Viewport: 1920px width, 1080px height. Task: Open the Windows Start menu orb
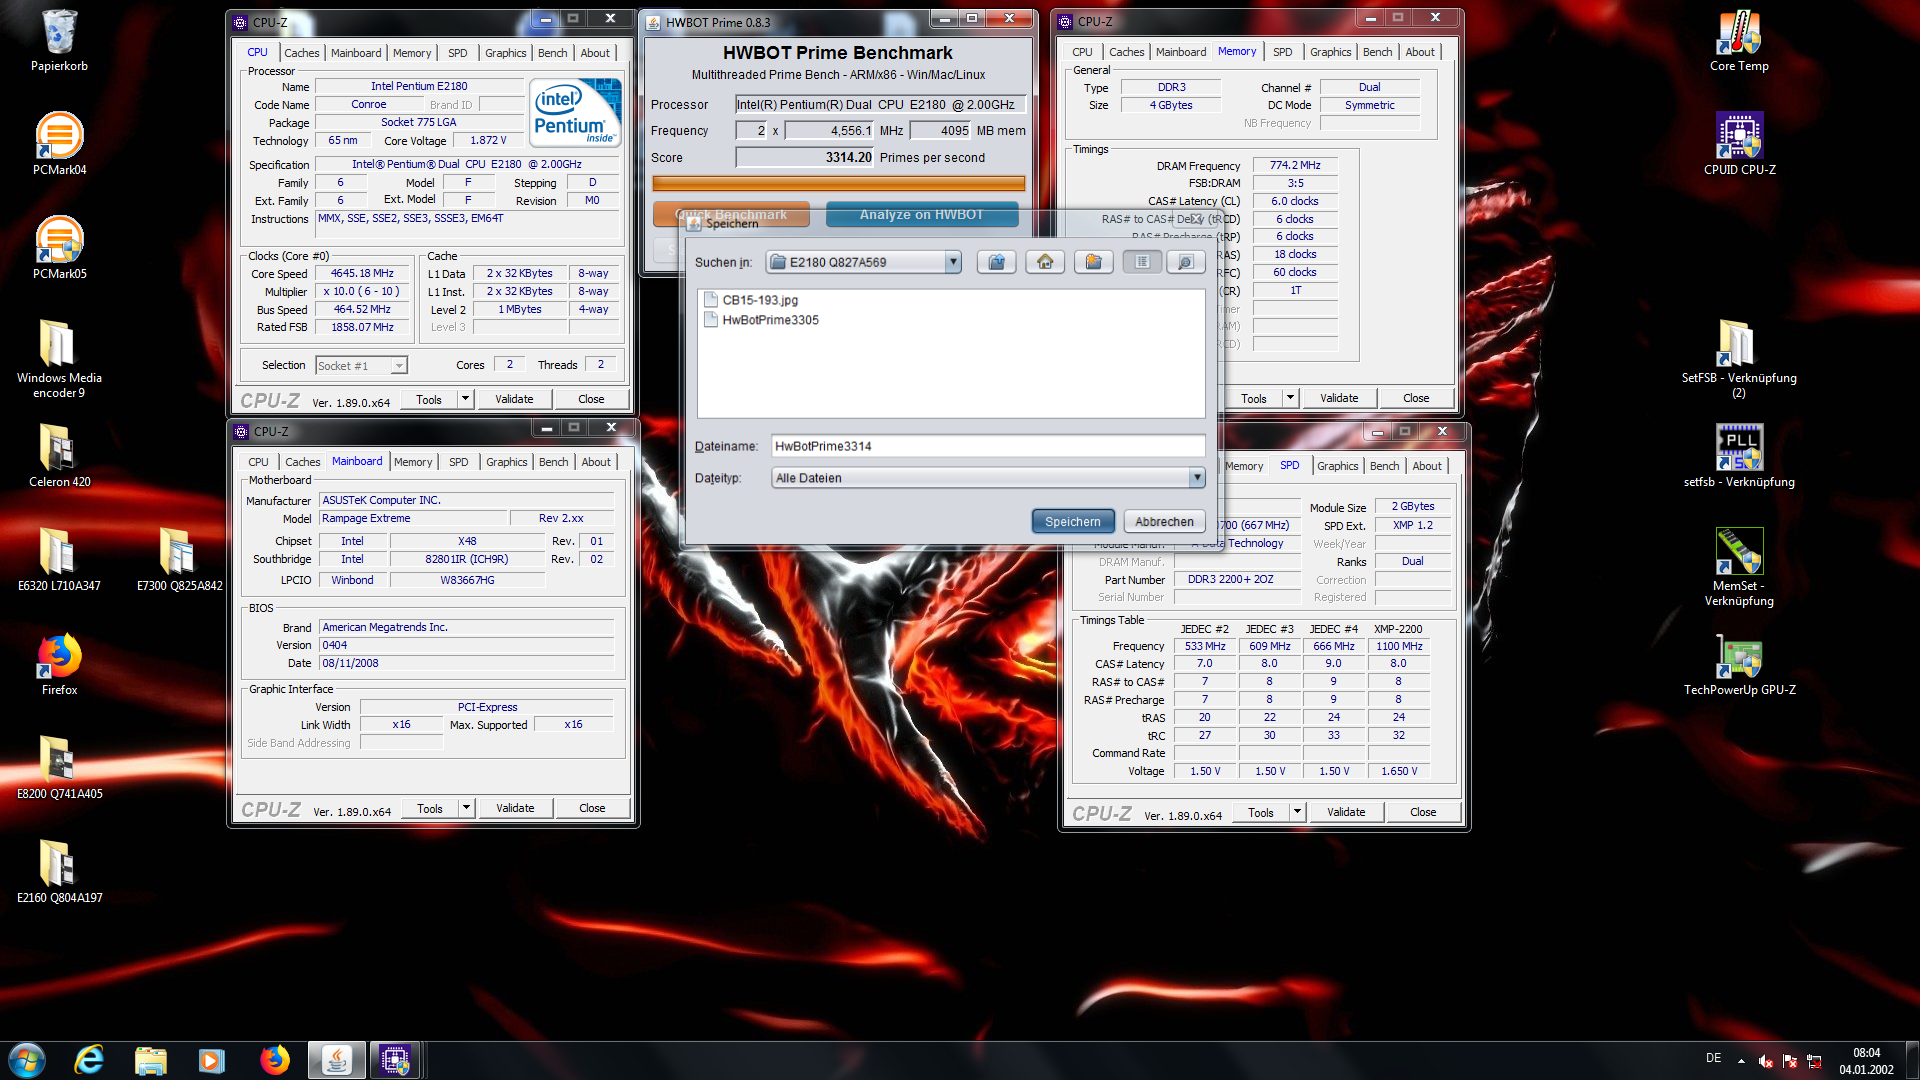[x=27, y=1060]
